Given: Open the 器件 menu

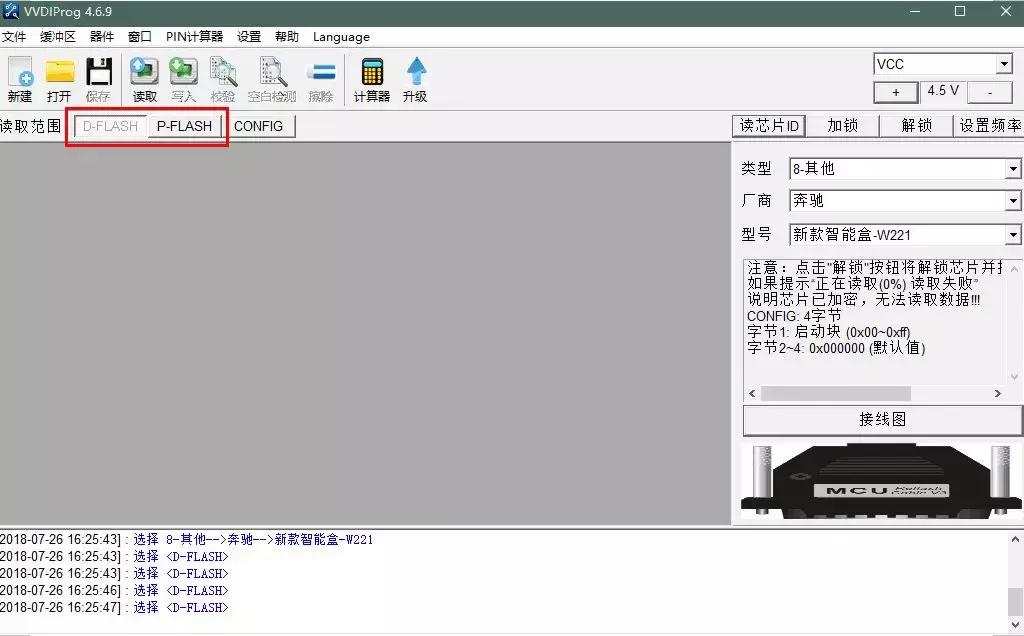Looking at the screenshot, I should point(102,37).
